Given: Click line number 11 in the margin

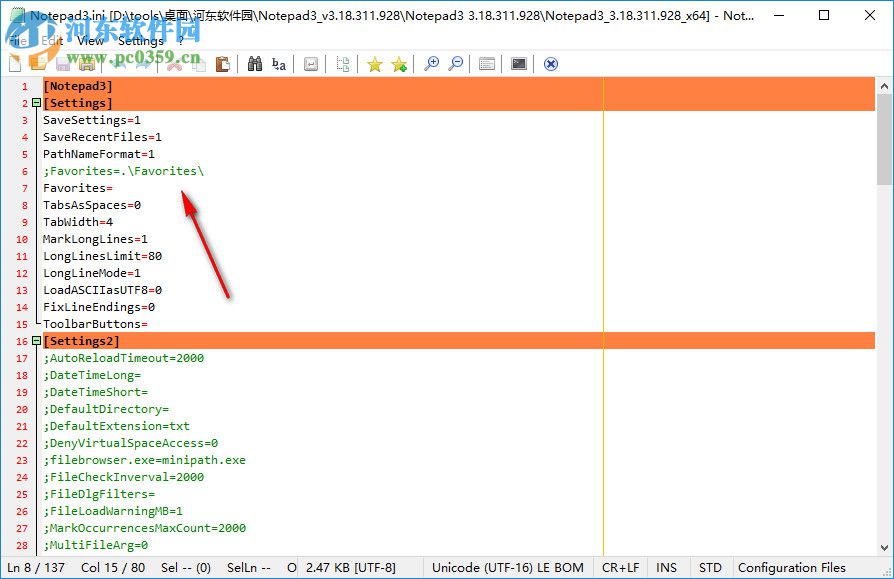Looking at the screenshot, I should (x=22, y=256).
